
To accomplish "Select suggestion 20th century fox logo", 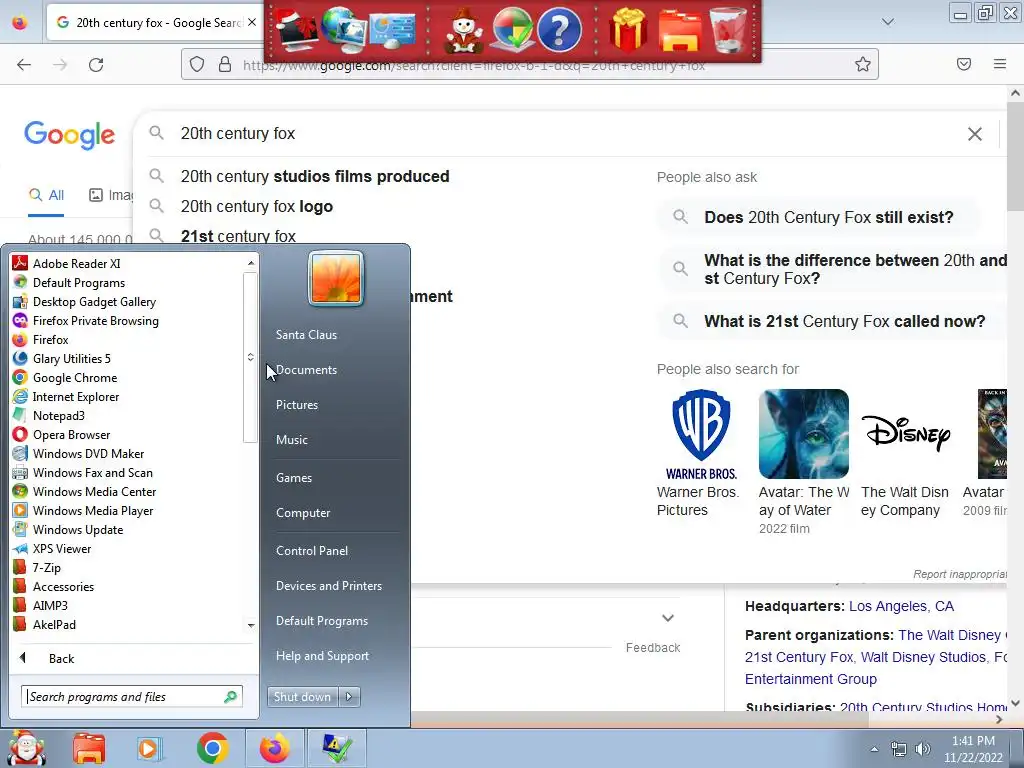I will pyautogui.click(x=257, y=206).
